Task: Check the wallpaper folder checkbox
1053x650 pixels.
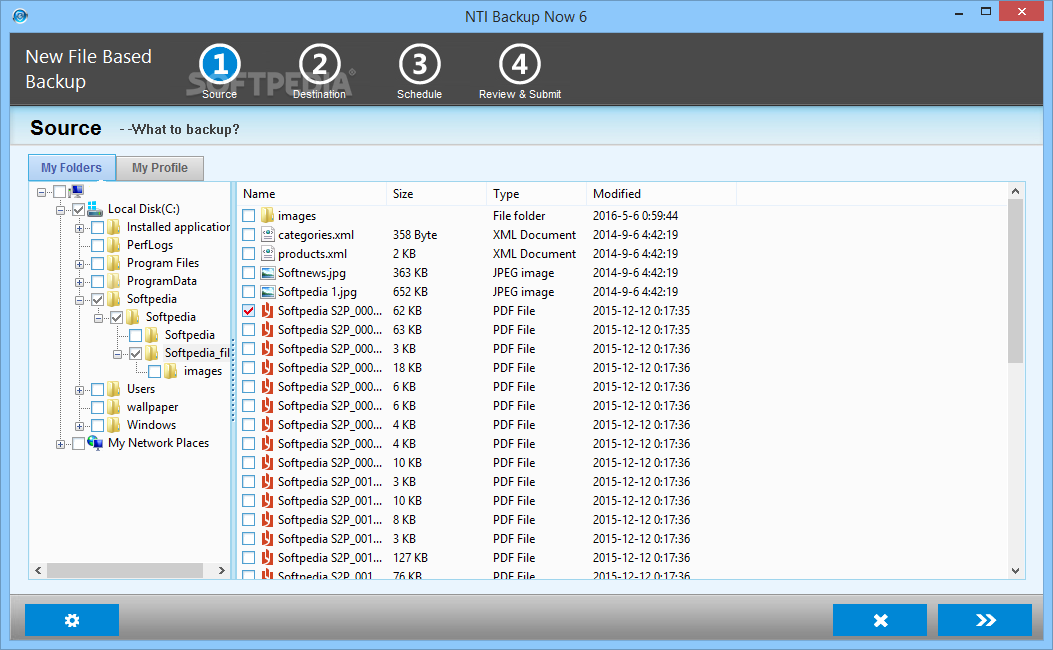Action: click(x=97, y=407)
